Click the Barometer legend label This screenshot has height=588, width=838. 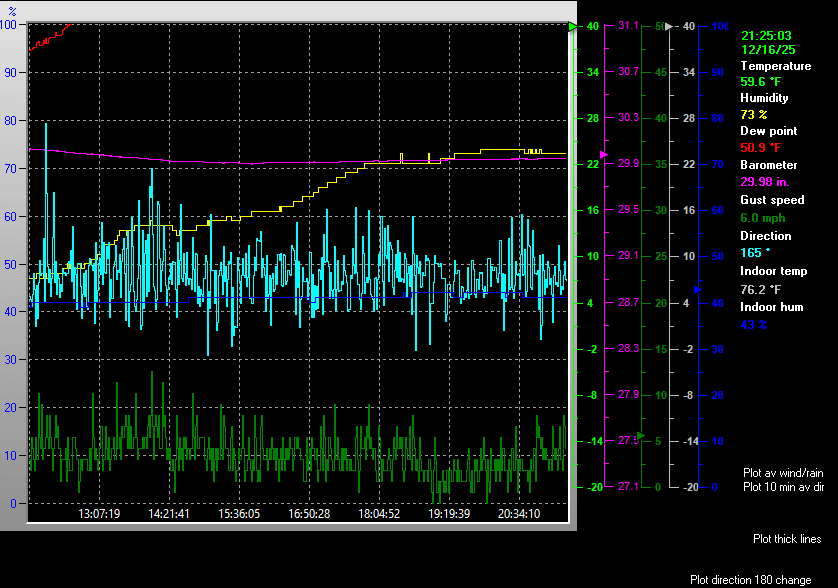point(769,165)
